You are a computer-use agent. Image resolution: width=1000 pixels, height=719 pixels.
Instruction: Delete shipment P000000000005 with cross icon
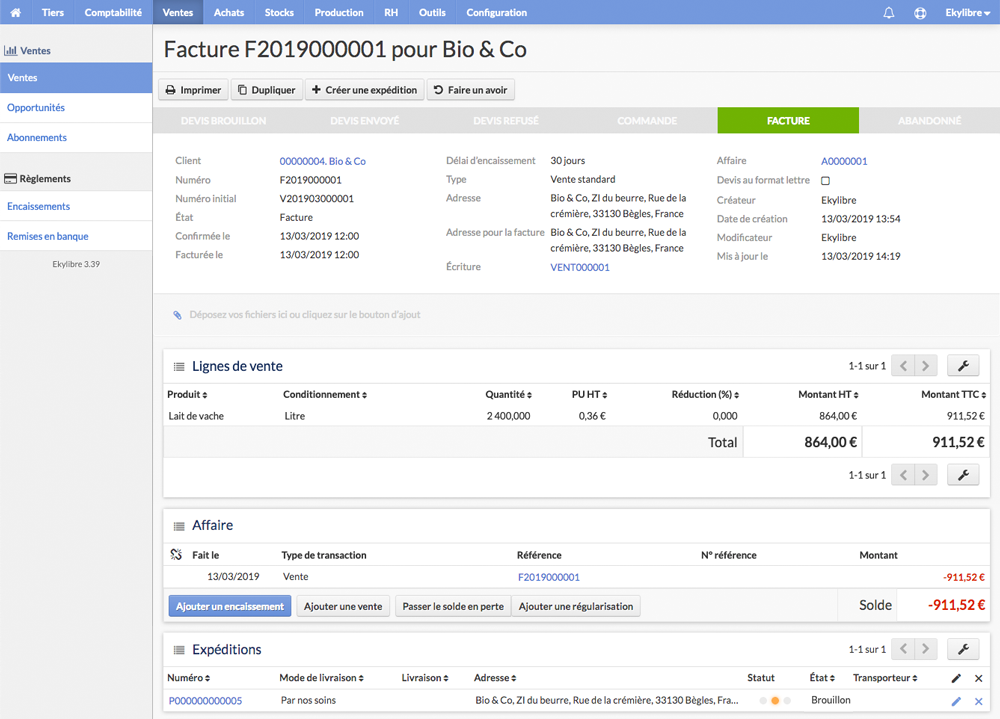click(978, 701)
